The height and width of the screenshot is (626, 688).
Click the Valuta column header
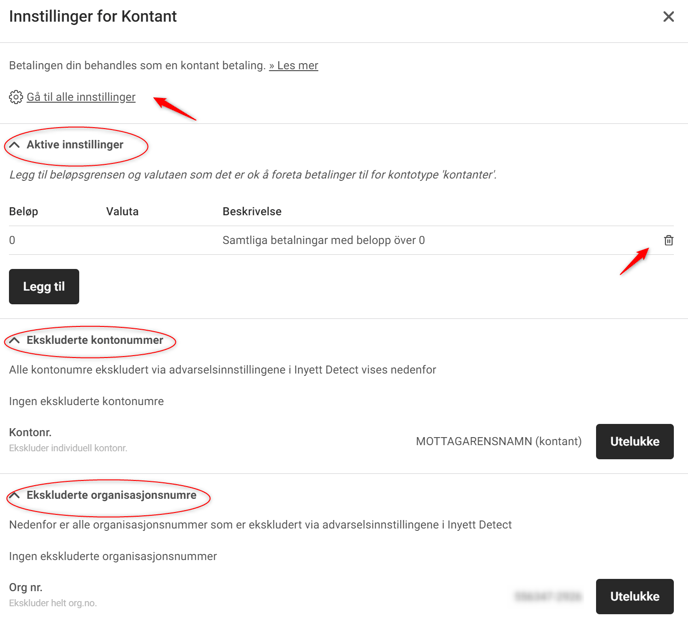coord(122,211)
